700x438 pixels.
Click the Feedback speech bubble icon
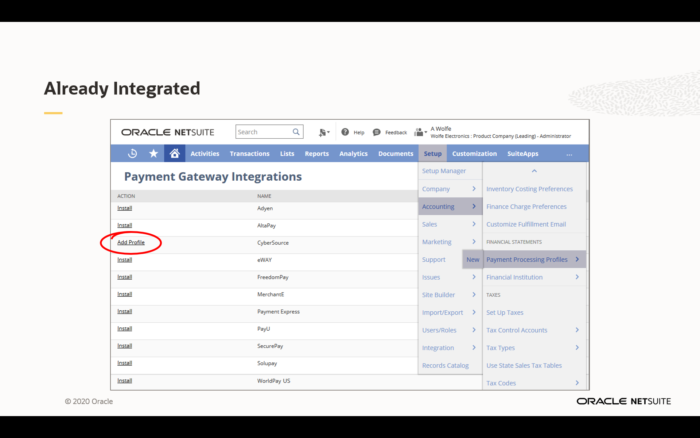click(x=376, y=132)
